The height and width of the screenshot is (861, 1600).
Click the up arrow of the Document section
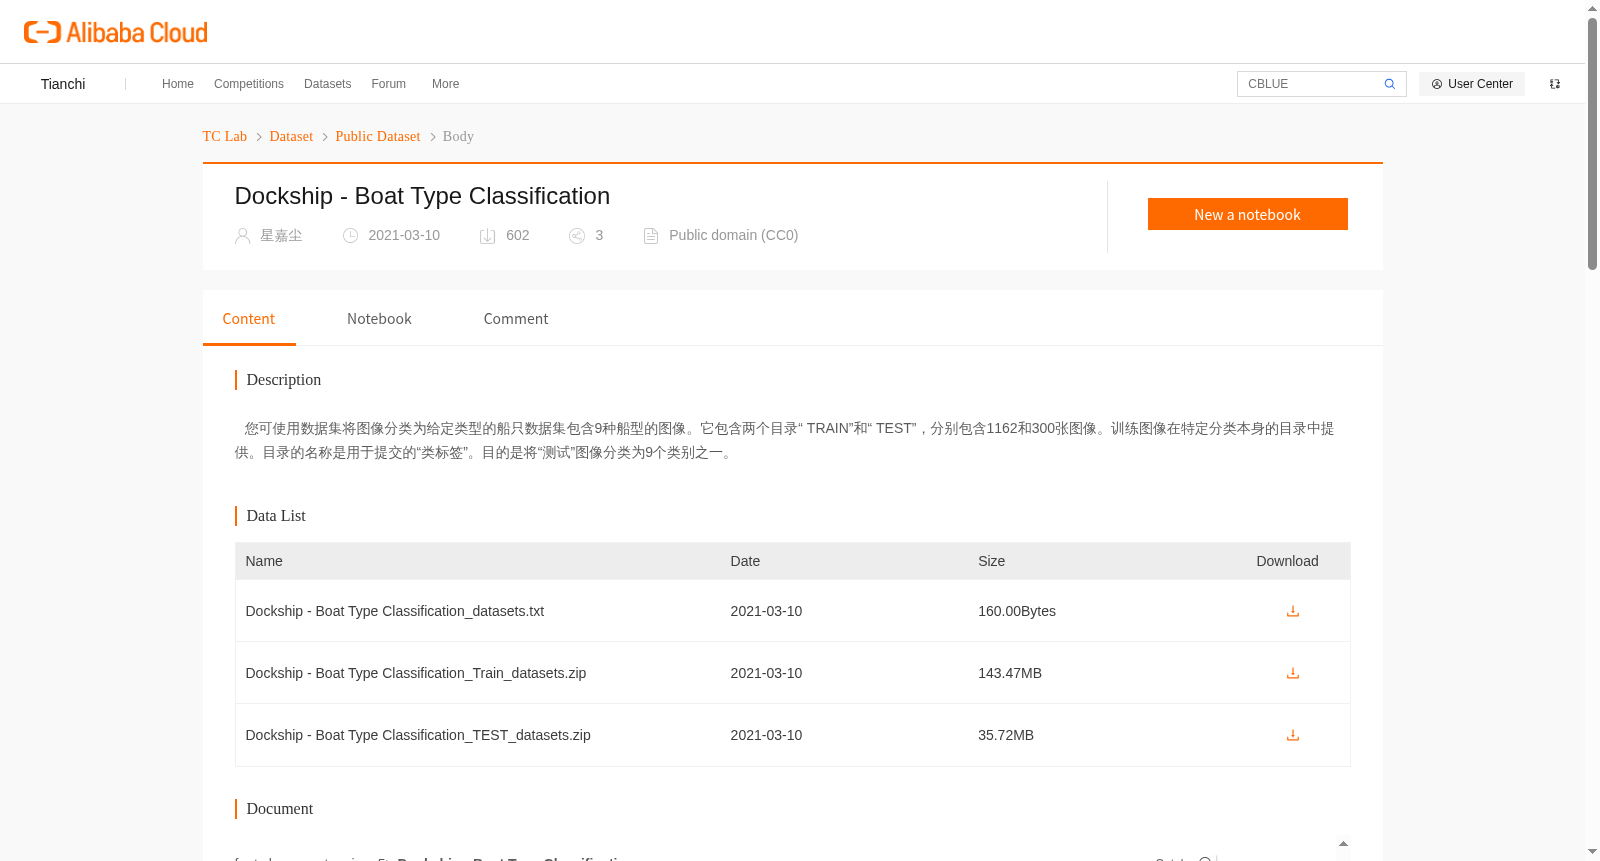1343,844
